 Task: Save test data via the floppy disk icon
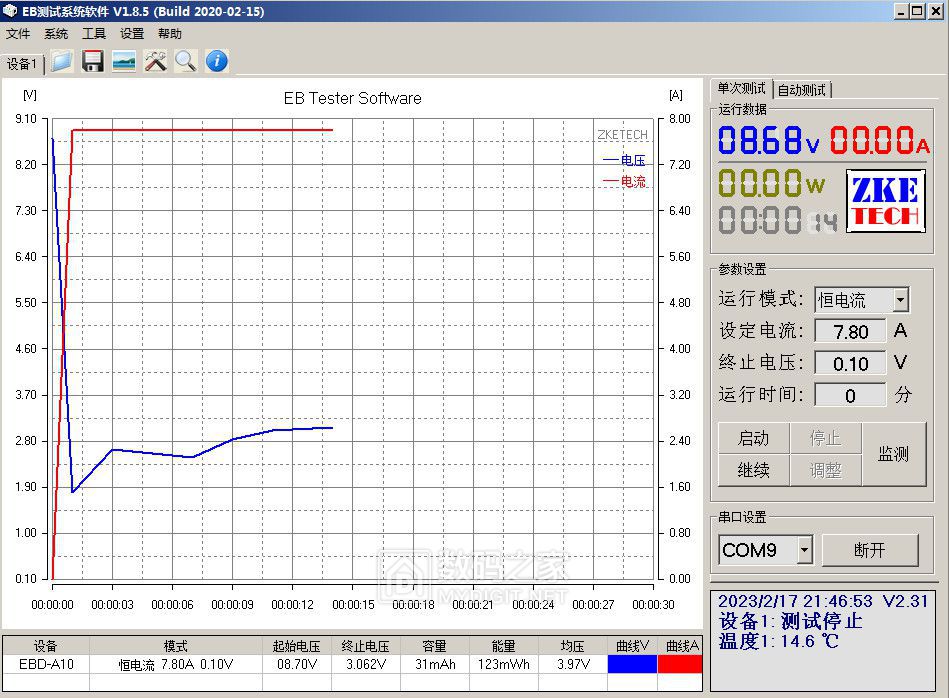92,61
